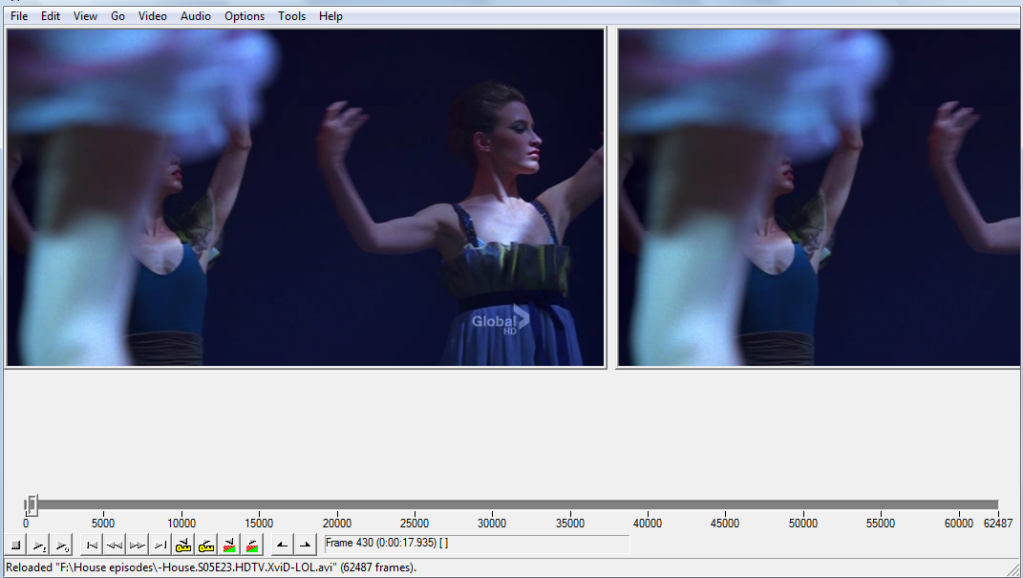This screenshot has height=578, width=1023.
Task: Step forward one frame
Action: 138,545
